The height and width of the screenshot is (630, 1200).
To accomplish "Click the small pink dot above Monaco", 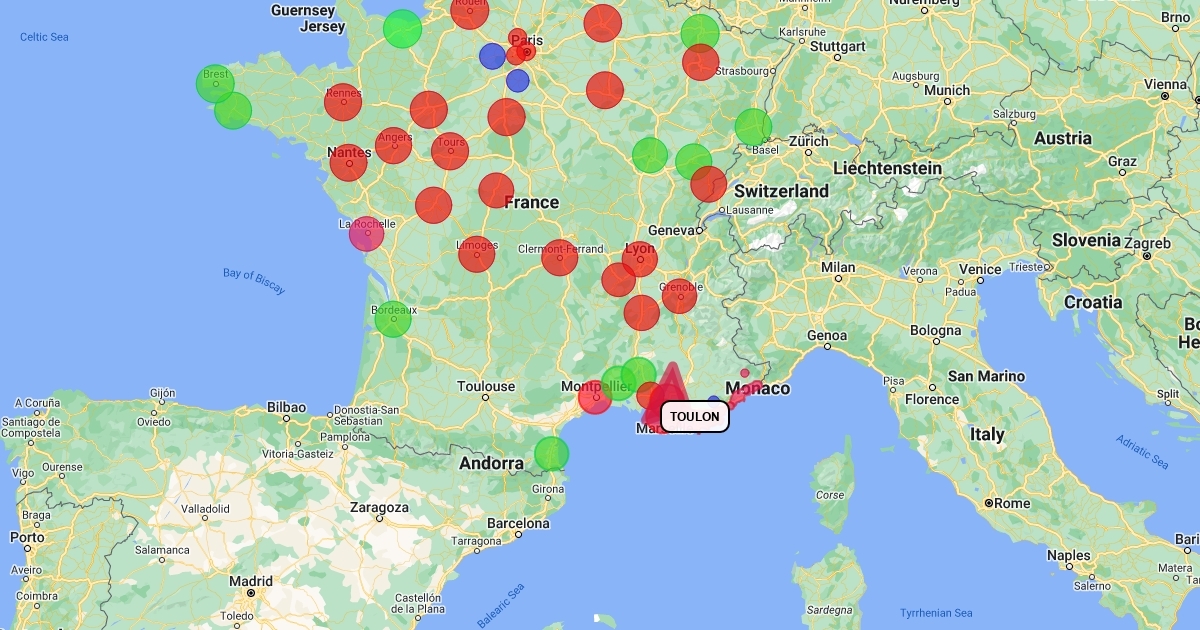I will click(745, 373).
